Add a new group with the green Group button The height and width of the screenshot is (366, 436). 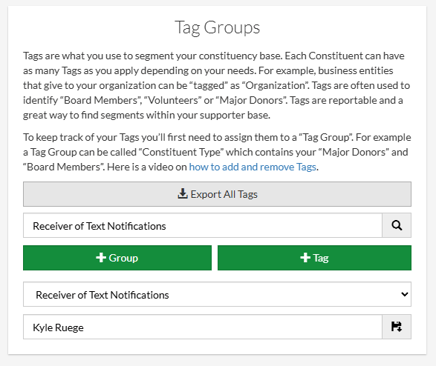tap(117, 258)
